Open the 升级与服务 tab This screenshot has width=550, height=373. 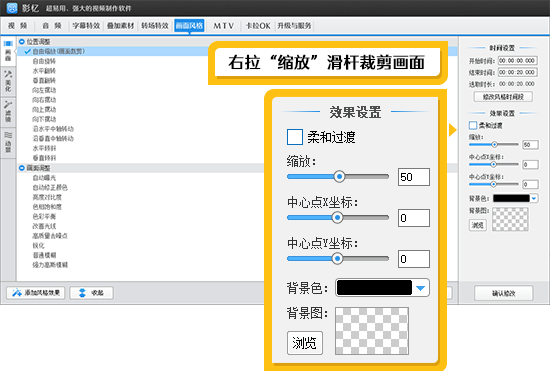coord(294,26)
